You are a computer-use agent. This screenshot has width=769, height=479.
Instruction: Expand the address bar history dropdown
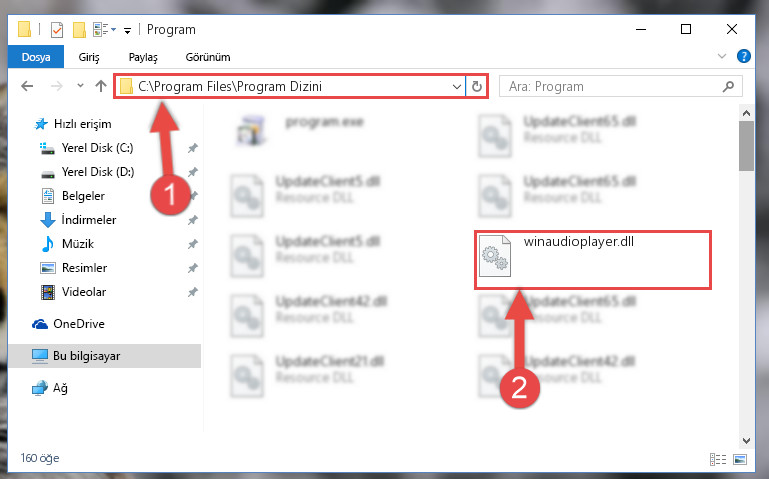pos(457,87)
